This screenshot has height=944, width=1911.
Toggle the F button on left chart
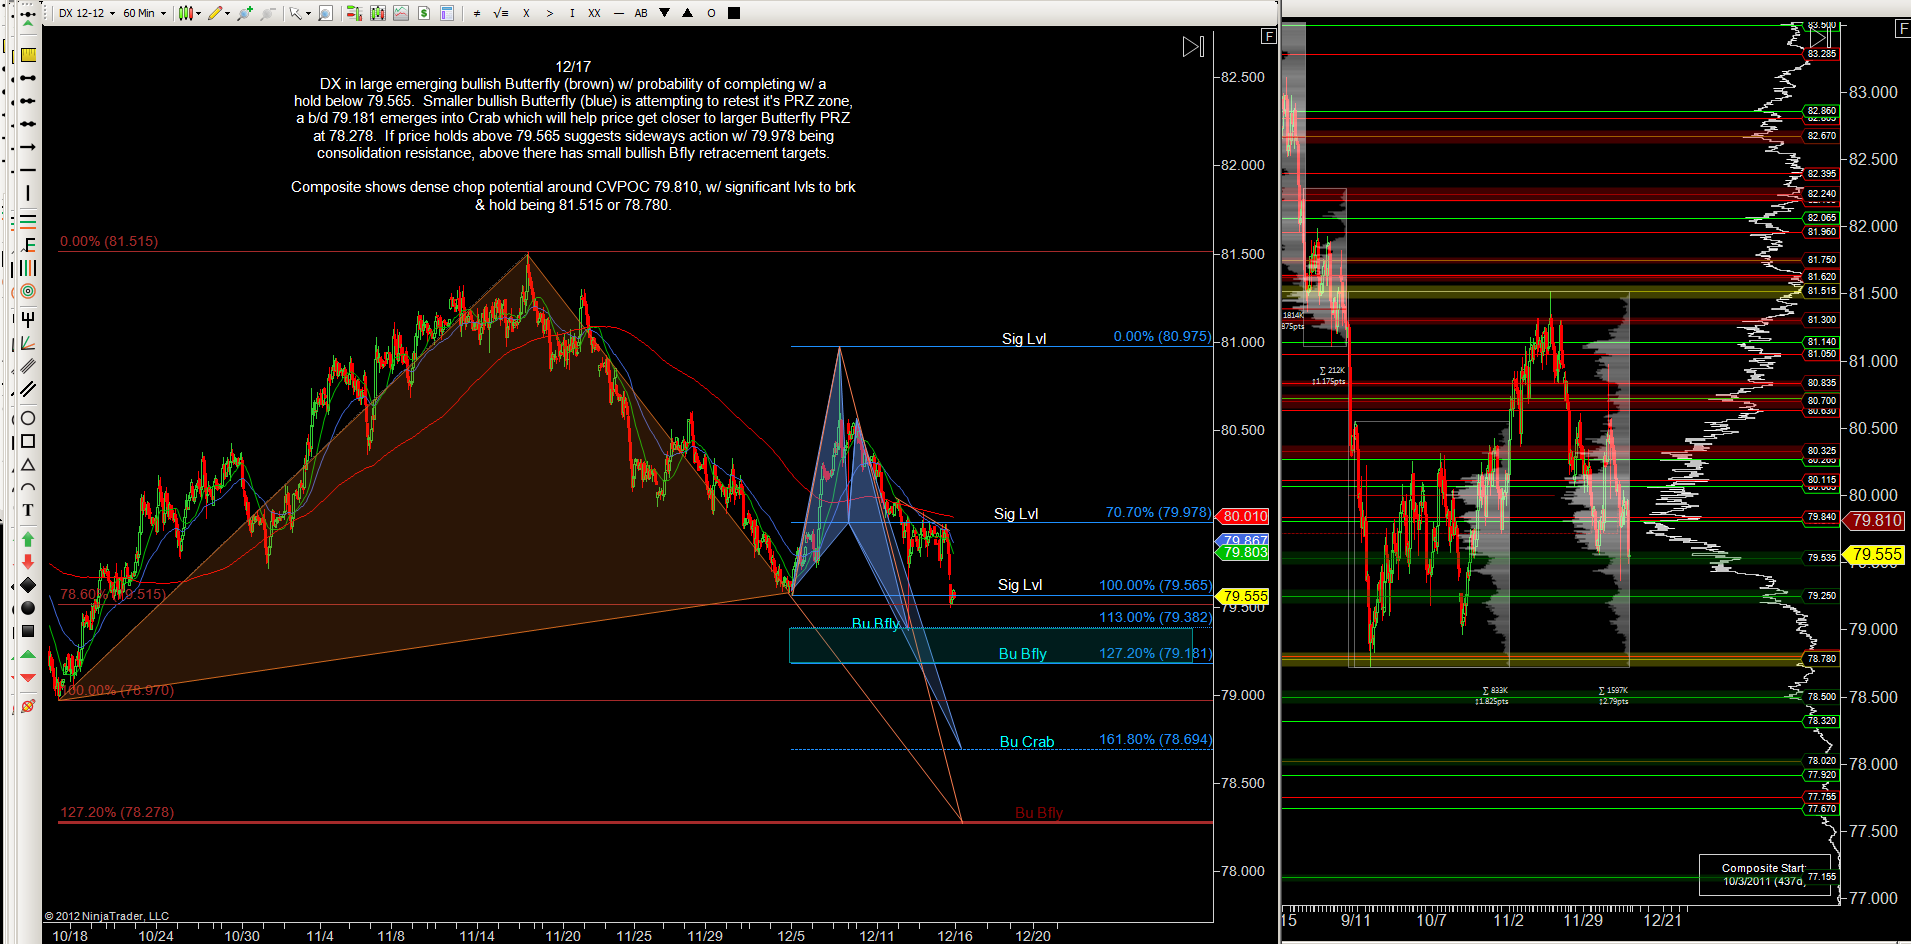pyautogui.click(x=1268, y=36)
